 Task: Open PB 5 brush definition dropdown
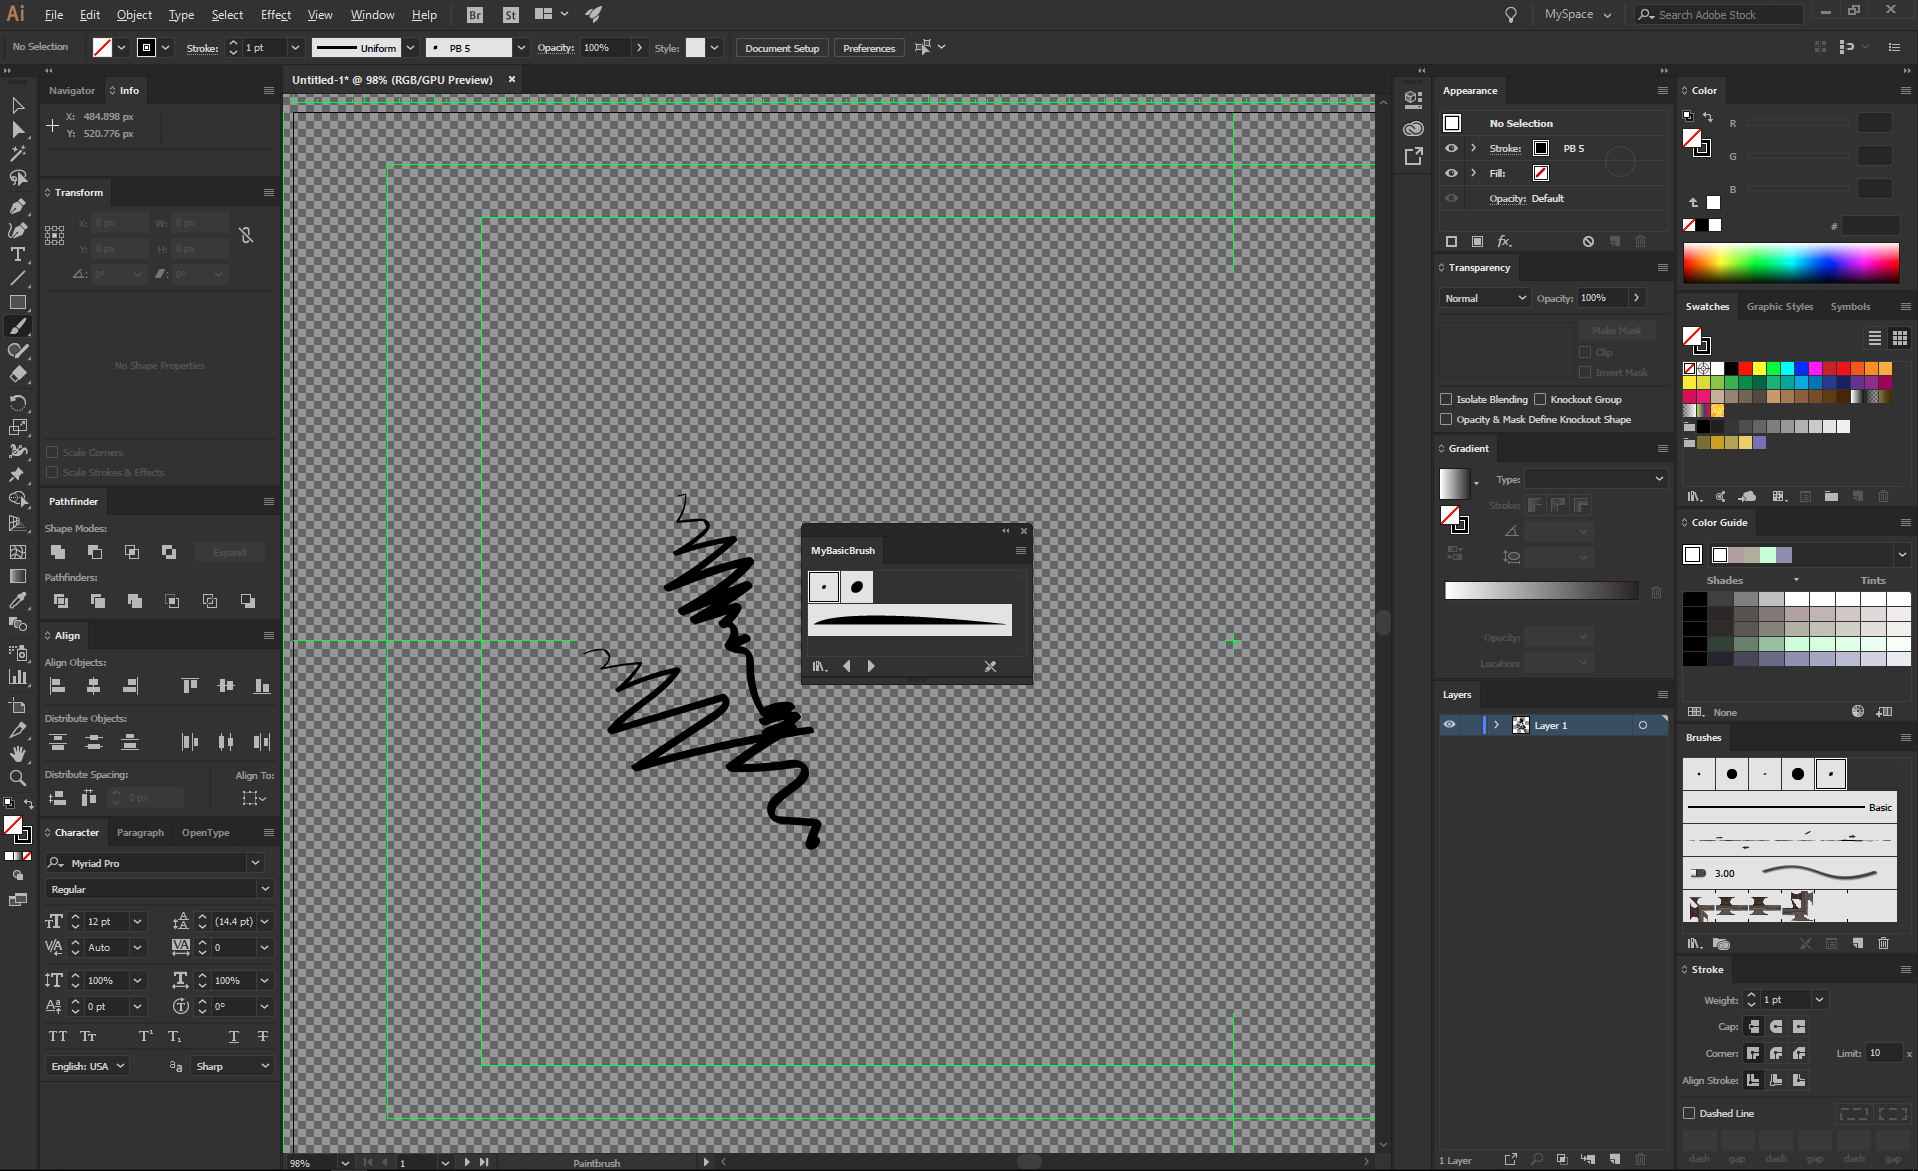tap(521, 48)
